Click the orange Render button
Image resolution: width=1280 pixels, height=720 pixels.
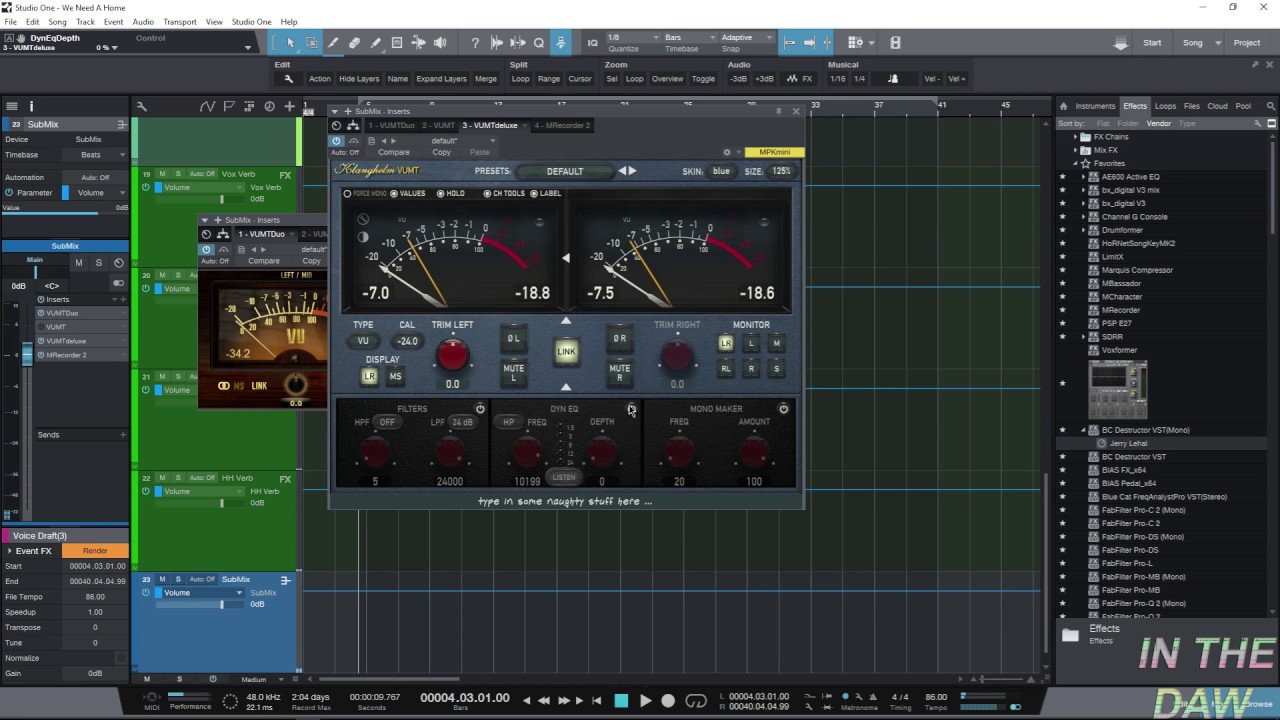point(95,551)
